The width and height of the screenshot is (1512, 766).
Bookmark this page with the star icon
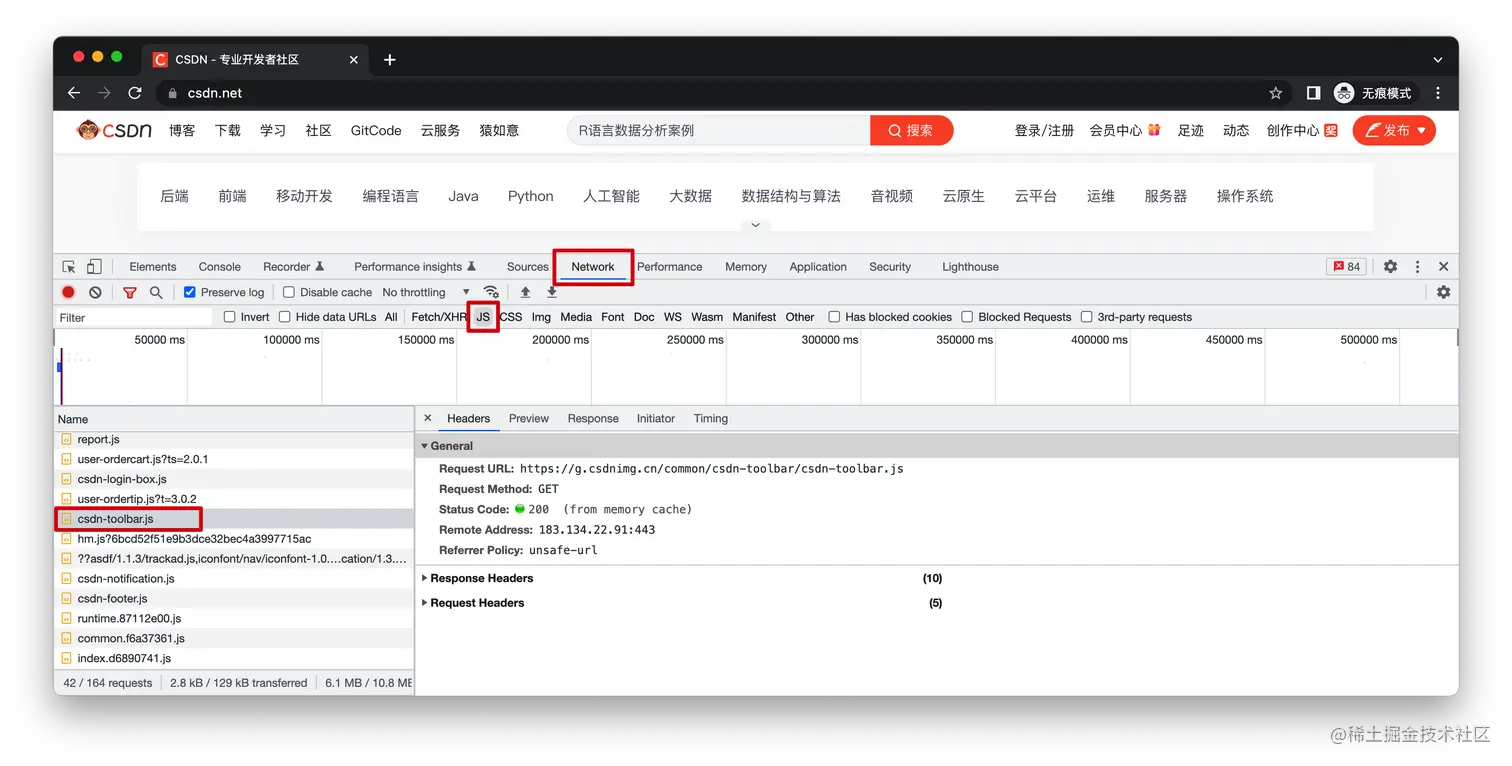pos(1276,93)
